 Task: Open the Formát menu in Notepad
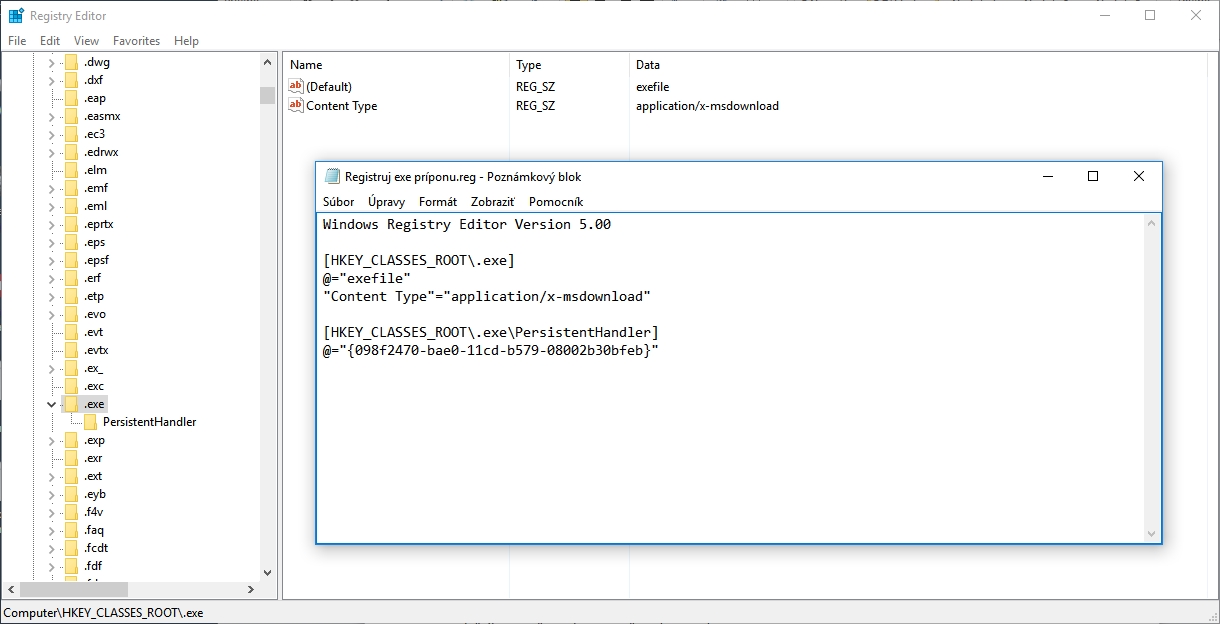pos(437,202)
